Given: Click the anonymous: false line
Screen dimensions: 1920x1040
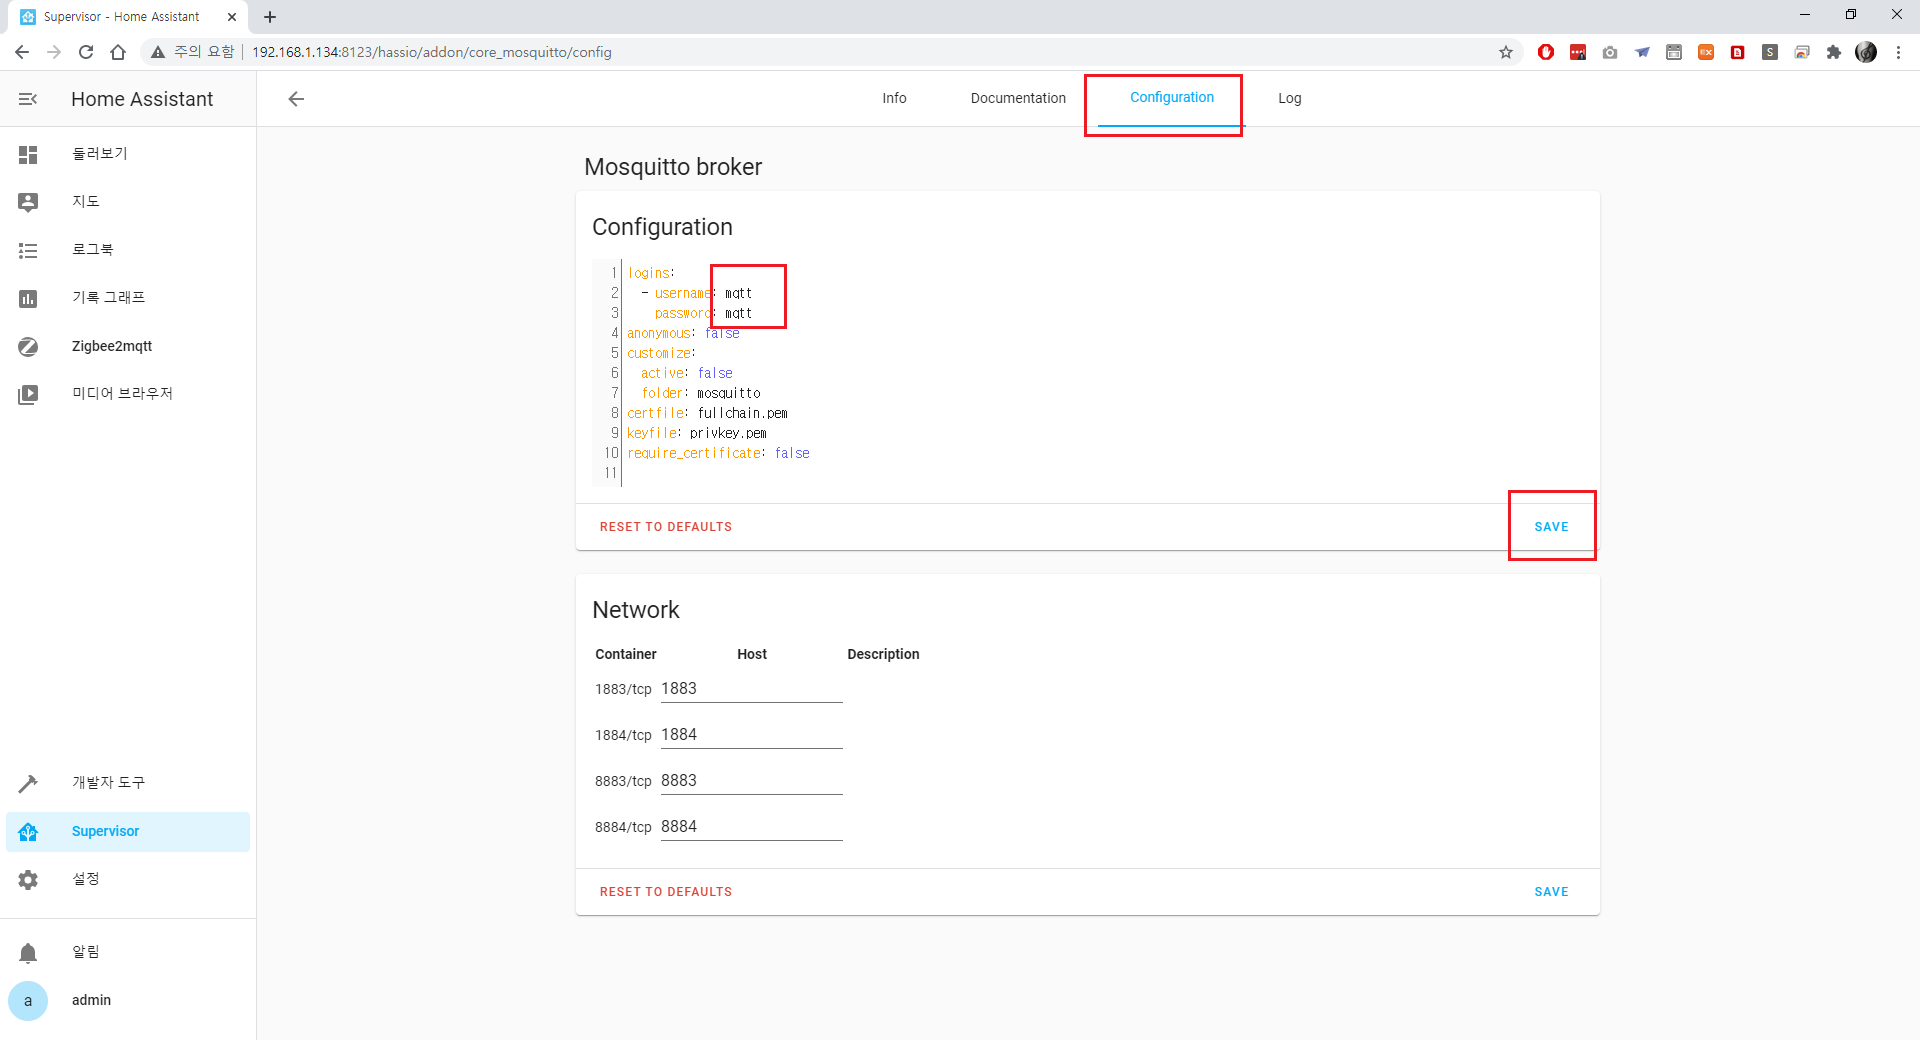Looking at the screenshot, I should pyautogui.click(x=683, y=333).
